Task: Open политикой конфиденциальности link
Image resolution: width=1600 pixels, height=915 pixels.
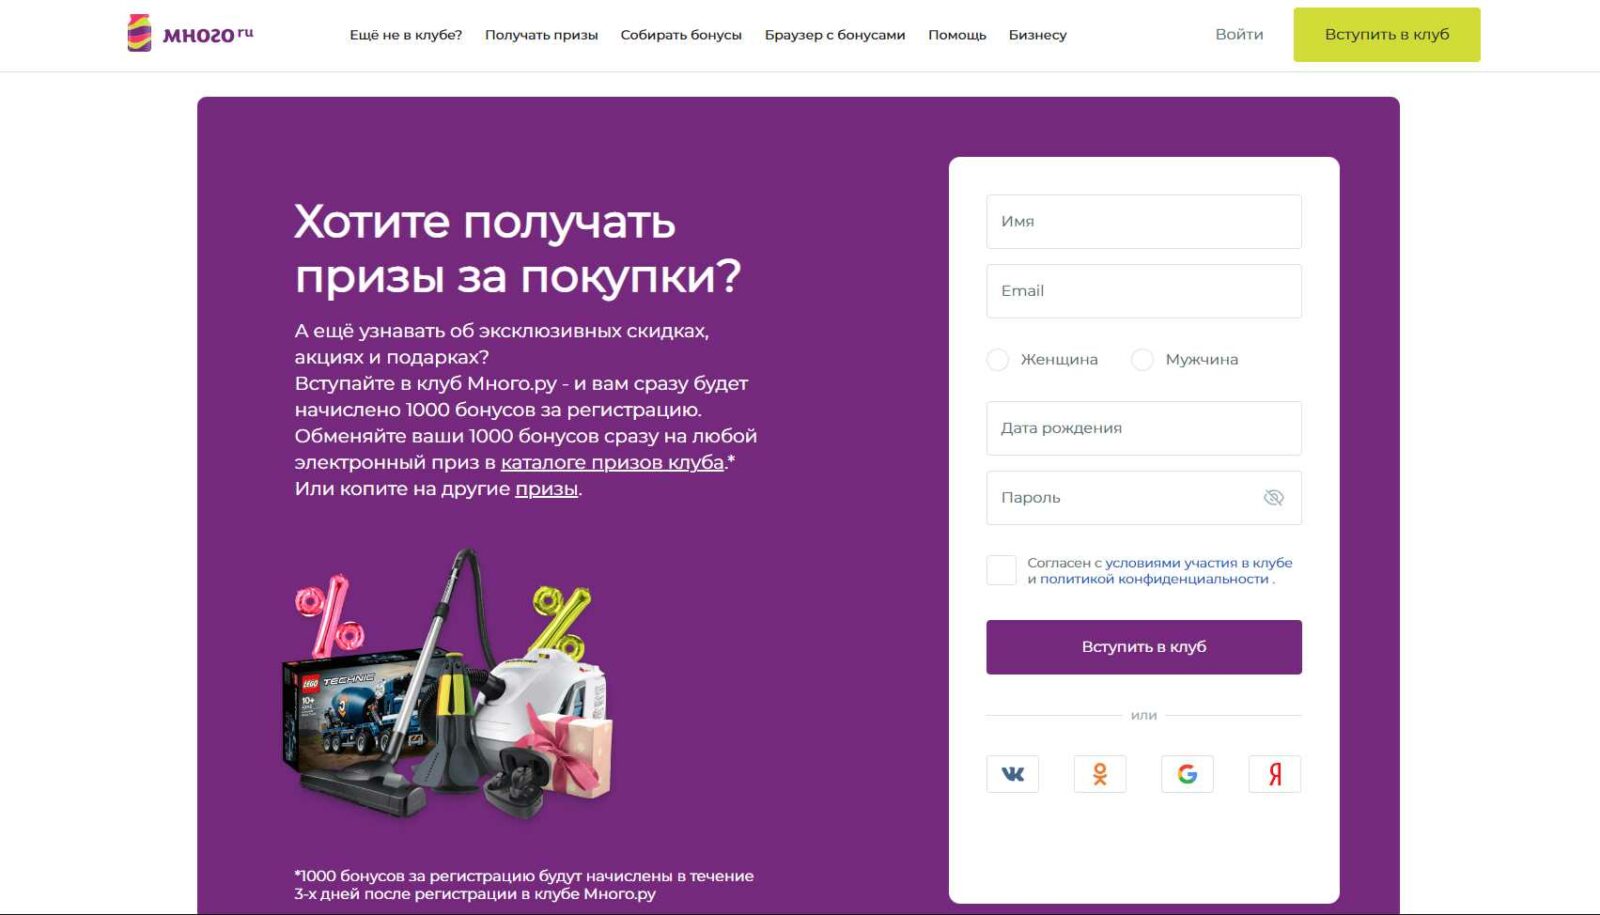Action: 1154,579
